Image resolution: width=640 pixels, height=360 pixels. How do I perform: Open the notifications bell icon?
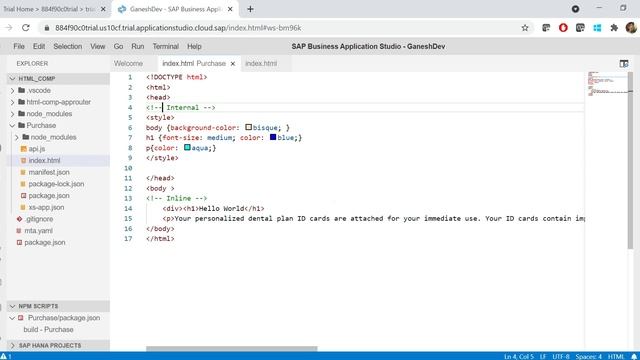pyautogui.click(x=634, y=356)
